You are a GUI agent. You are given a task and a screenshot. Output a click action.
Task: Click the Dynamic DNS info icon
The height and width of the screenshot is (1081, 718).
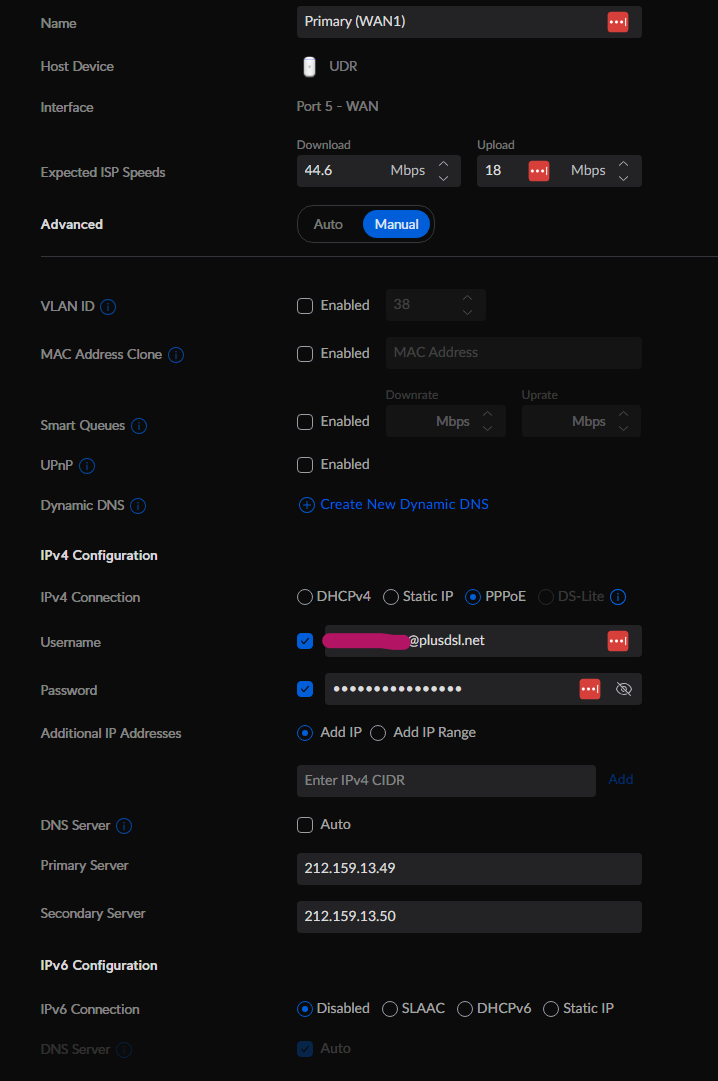(x=139, y=506)
